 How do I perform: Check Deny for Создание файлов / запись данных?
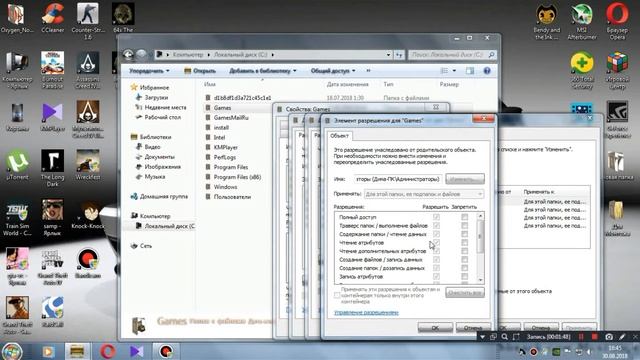(464, 259)
